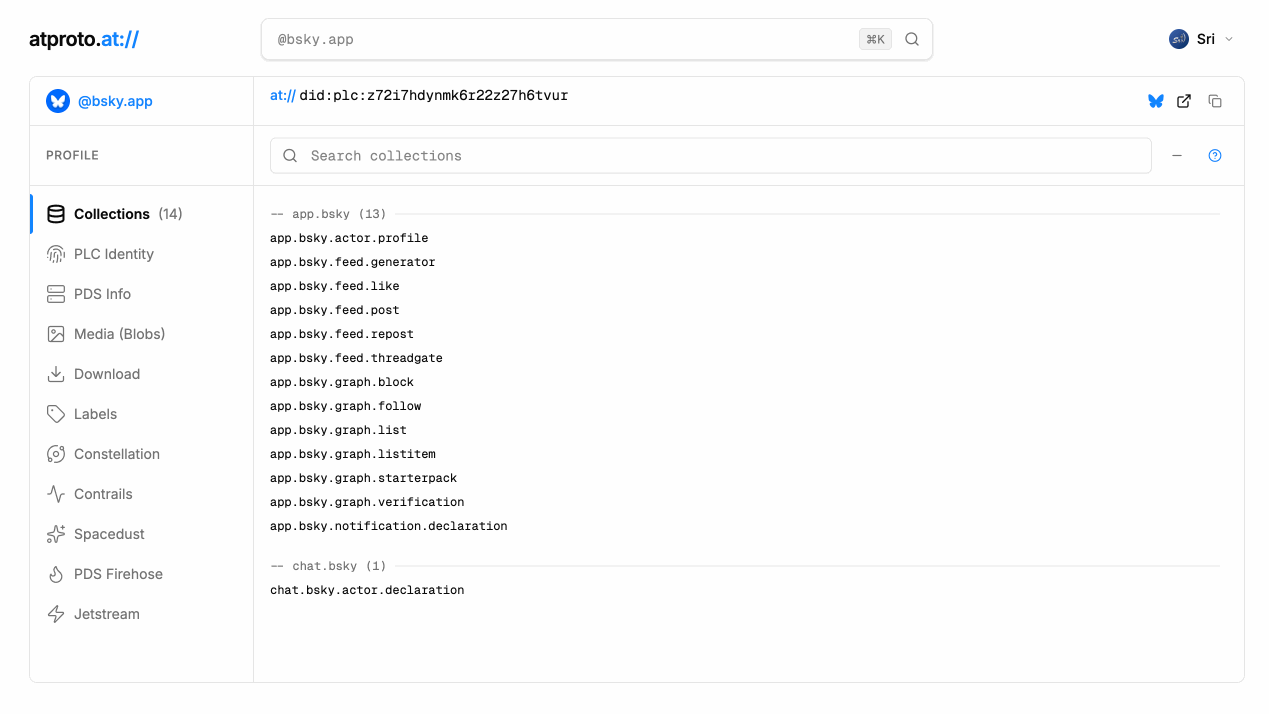The height and width of the screenshot is (714, 1269).
Task: Switch to Media (Blobs) section
Action: click(x=119, y=334)
